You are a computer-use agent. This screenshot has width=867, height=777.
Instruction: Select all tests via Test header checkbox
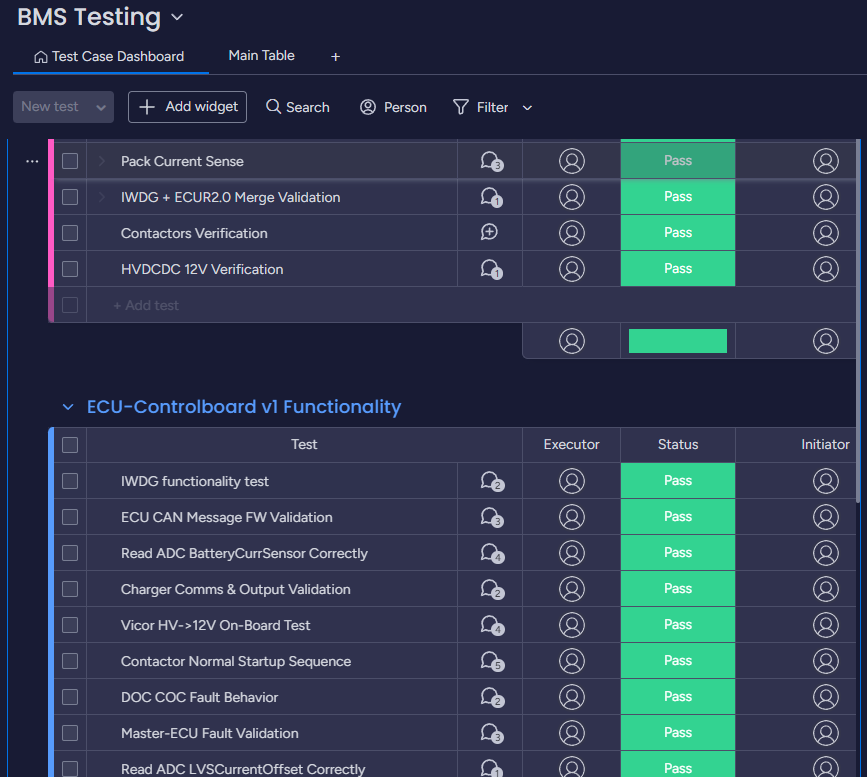coord(70,445)
